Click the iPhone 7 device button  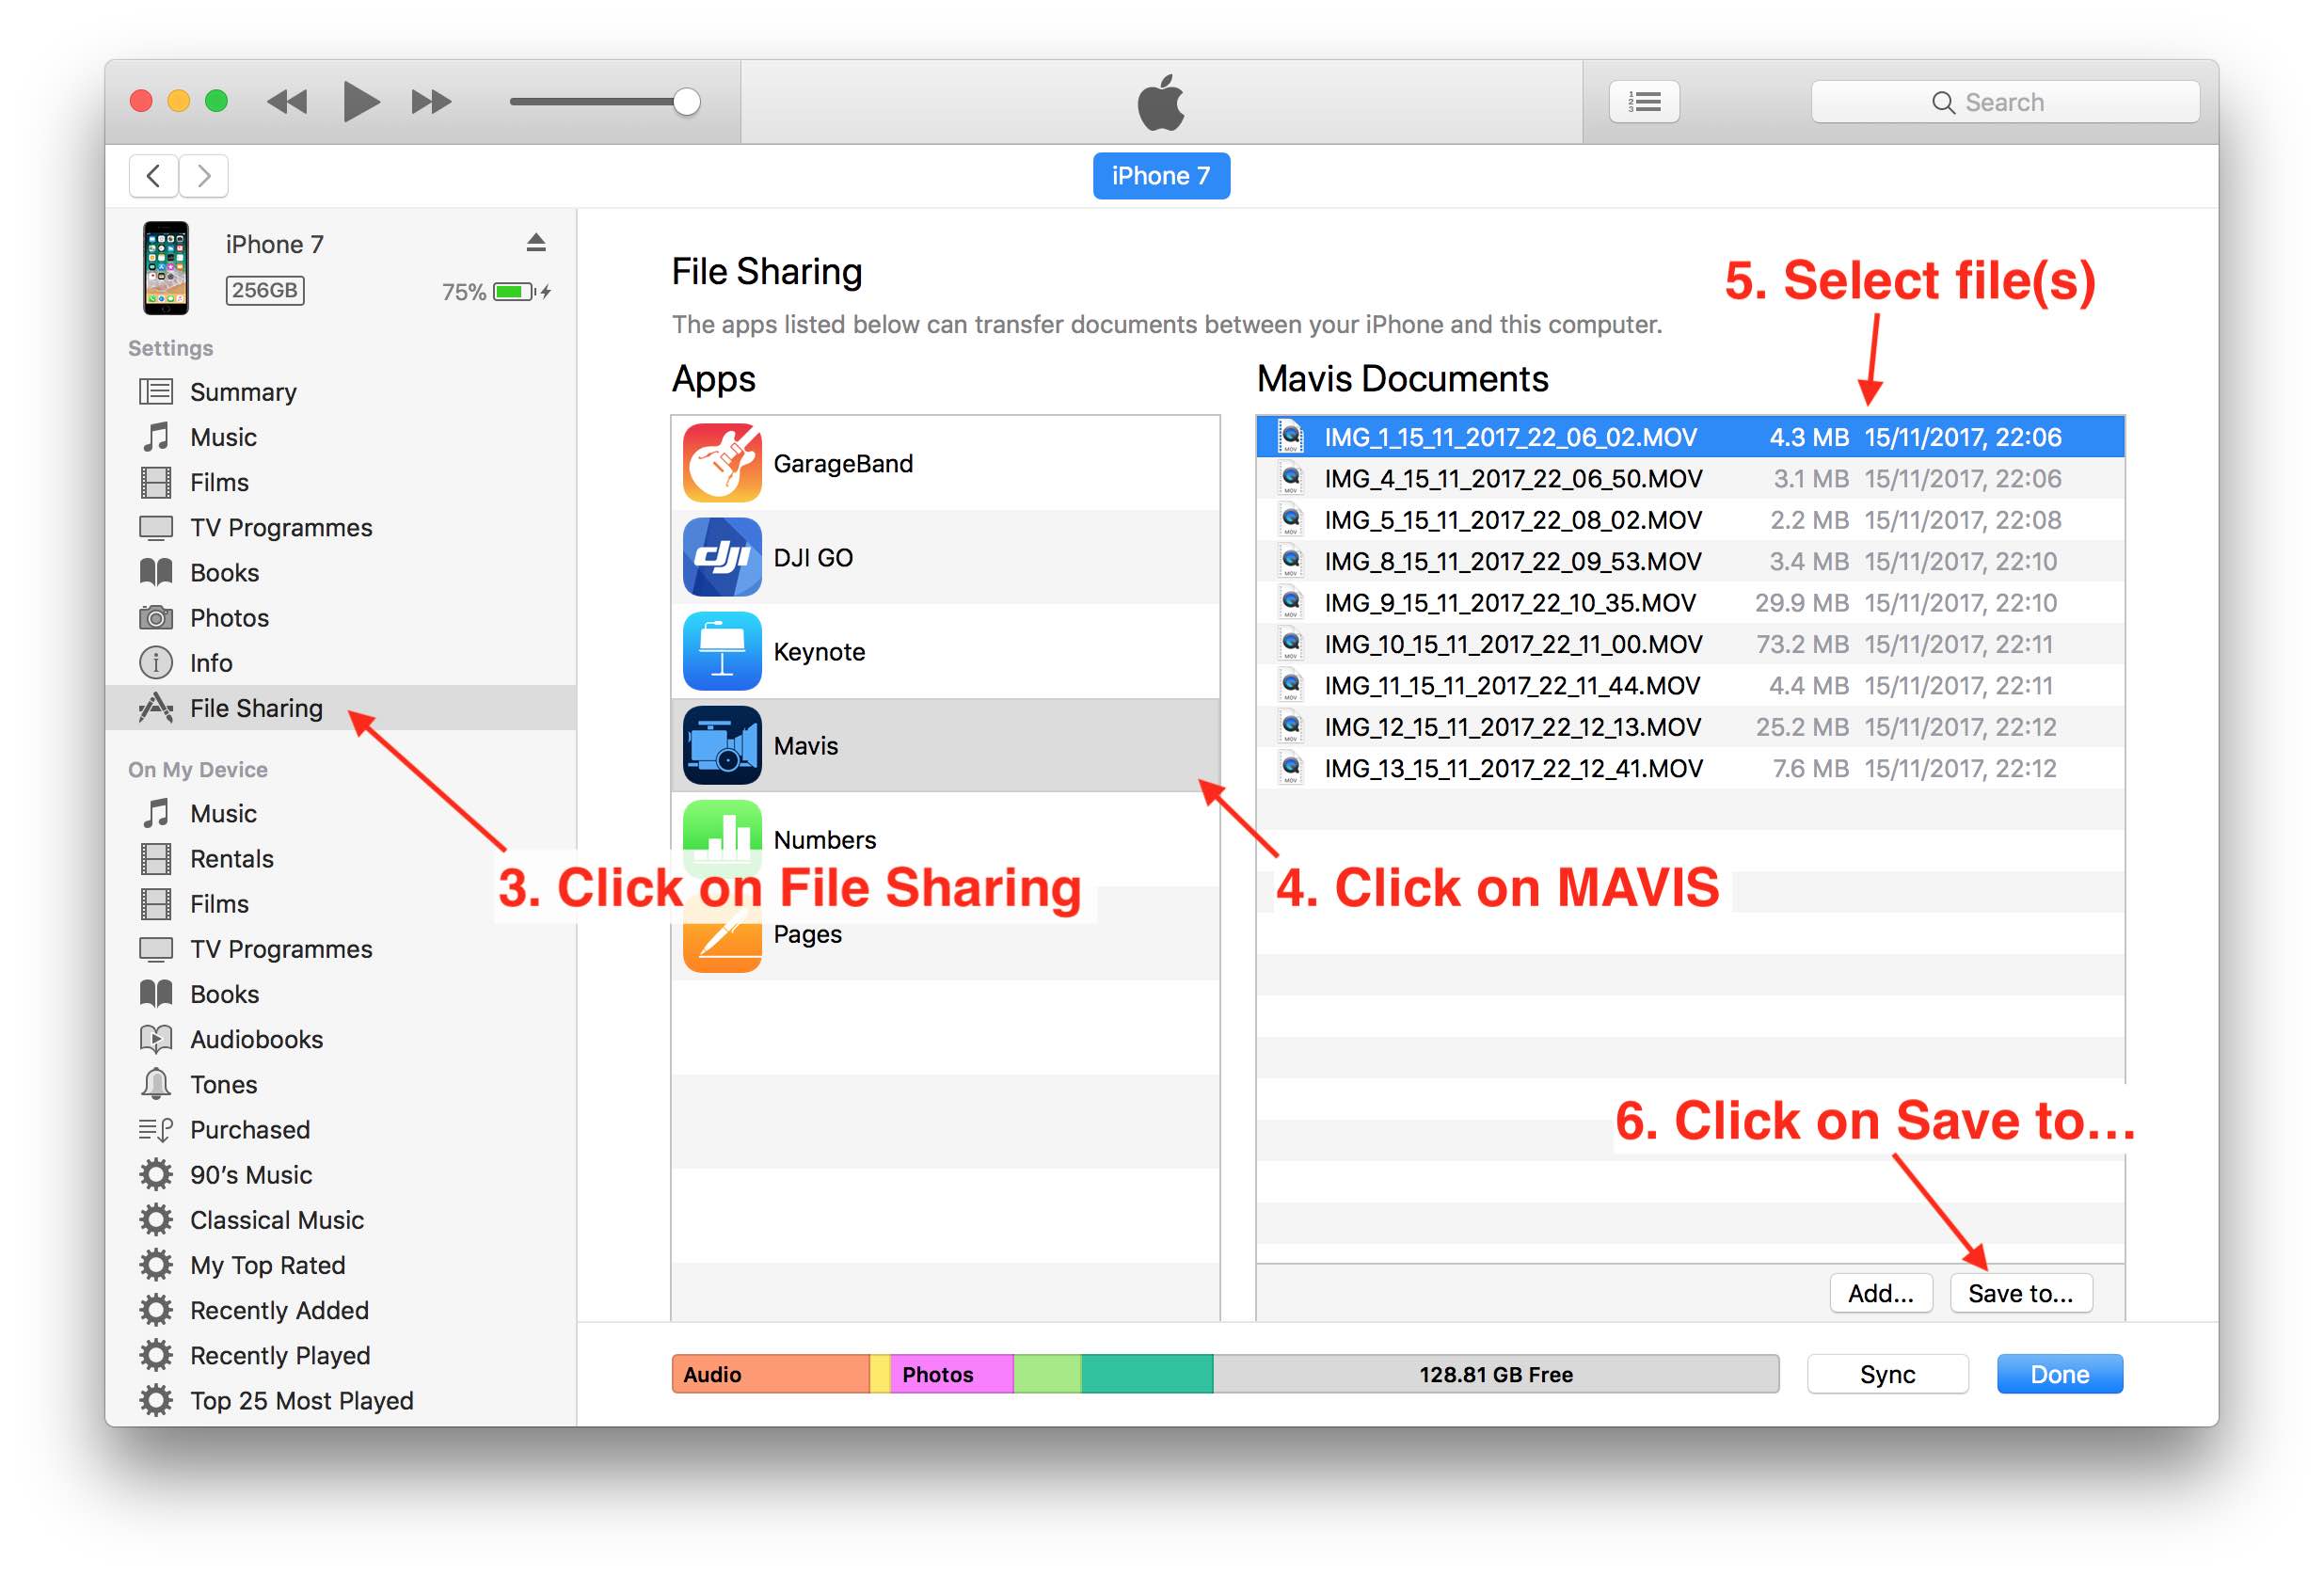1161,176
